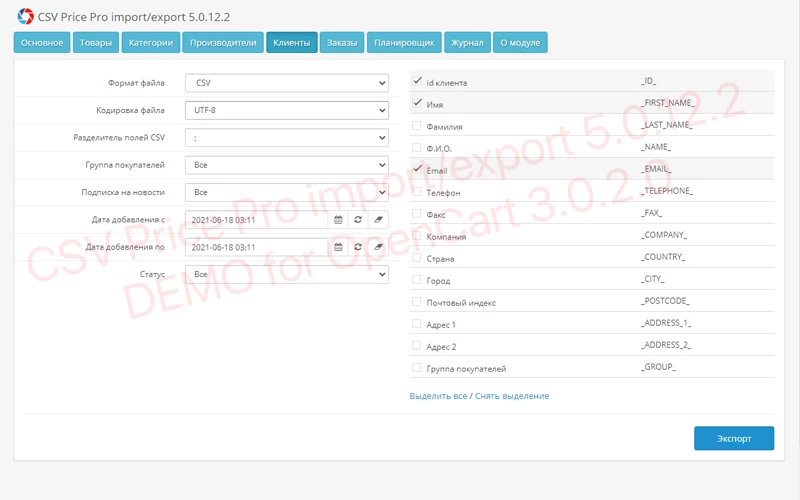Tick the 'Телефон' checkbox

(417, 191)
